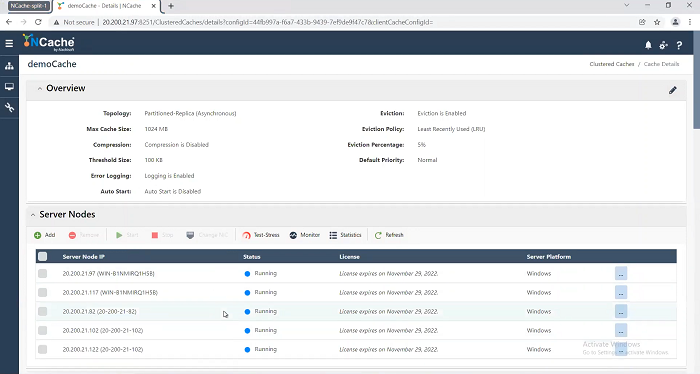Open Monitor from Server Nodes toolbar
The height and width of the screenshot is (374, 700).
(304, 235)
